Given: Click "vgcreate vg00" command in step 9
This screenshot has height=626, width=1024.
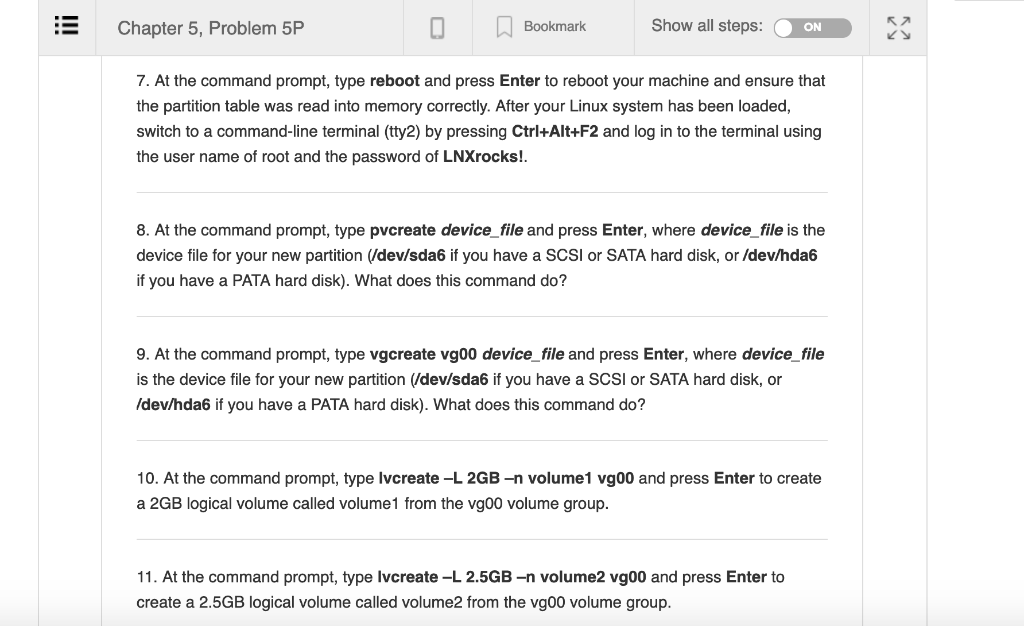Looking at the screenshot, I should 424,354.
